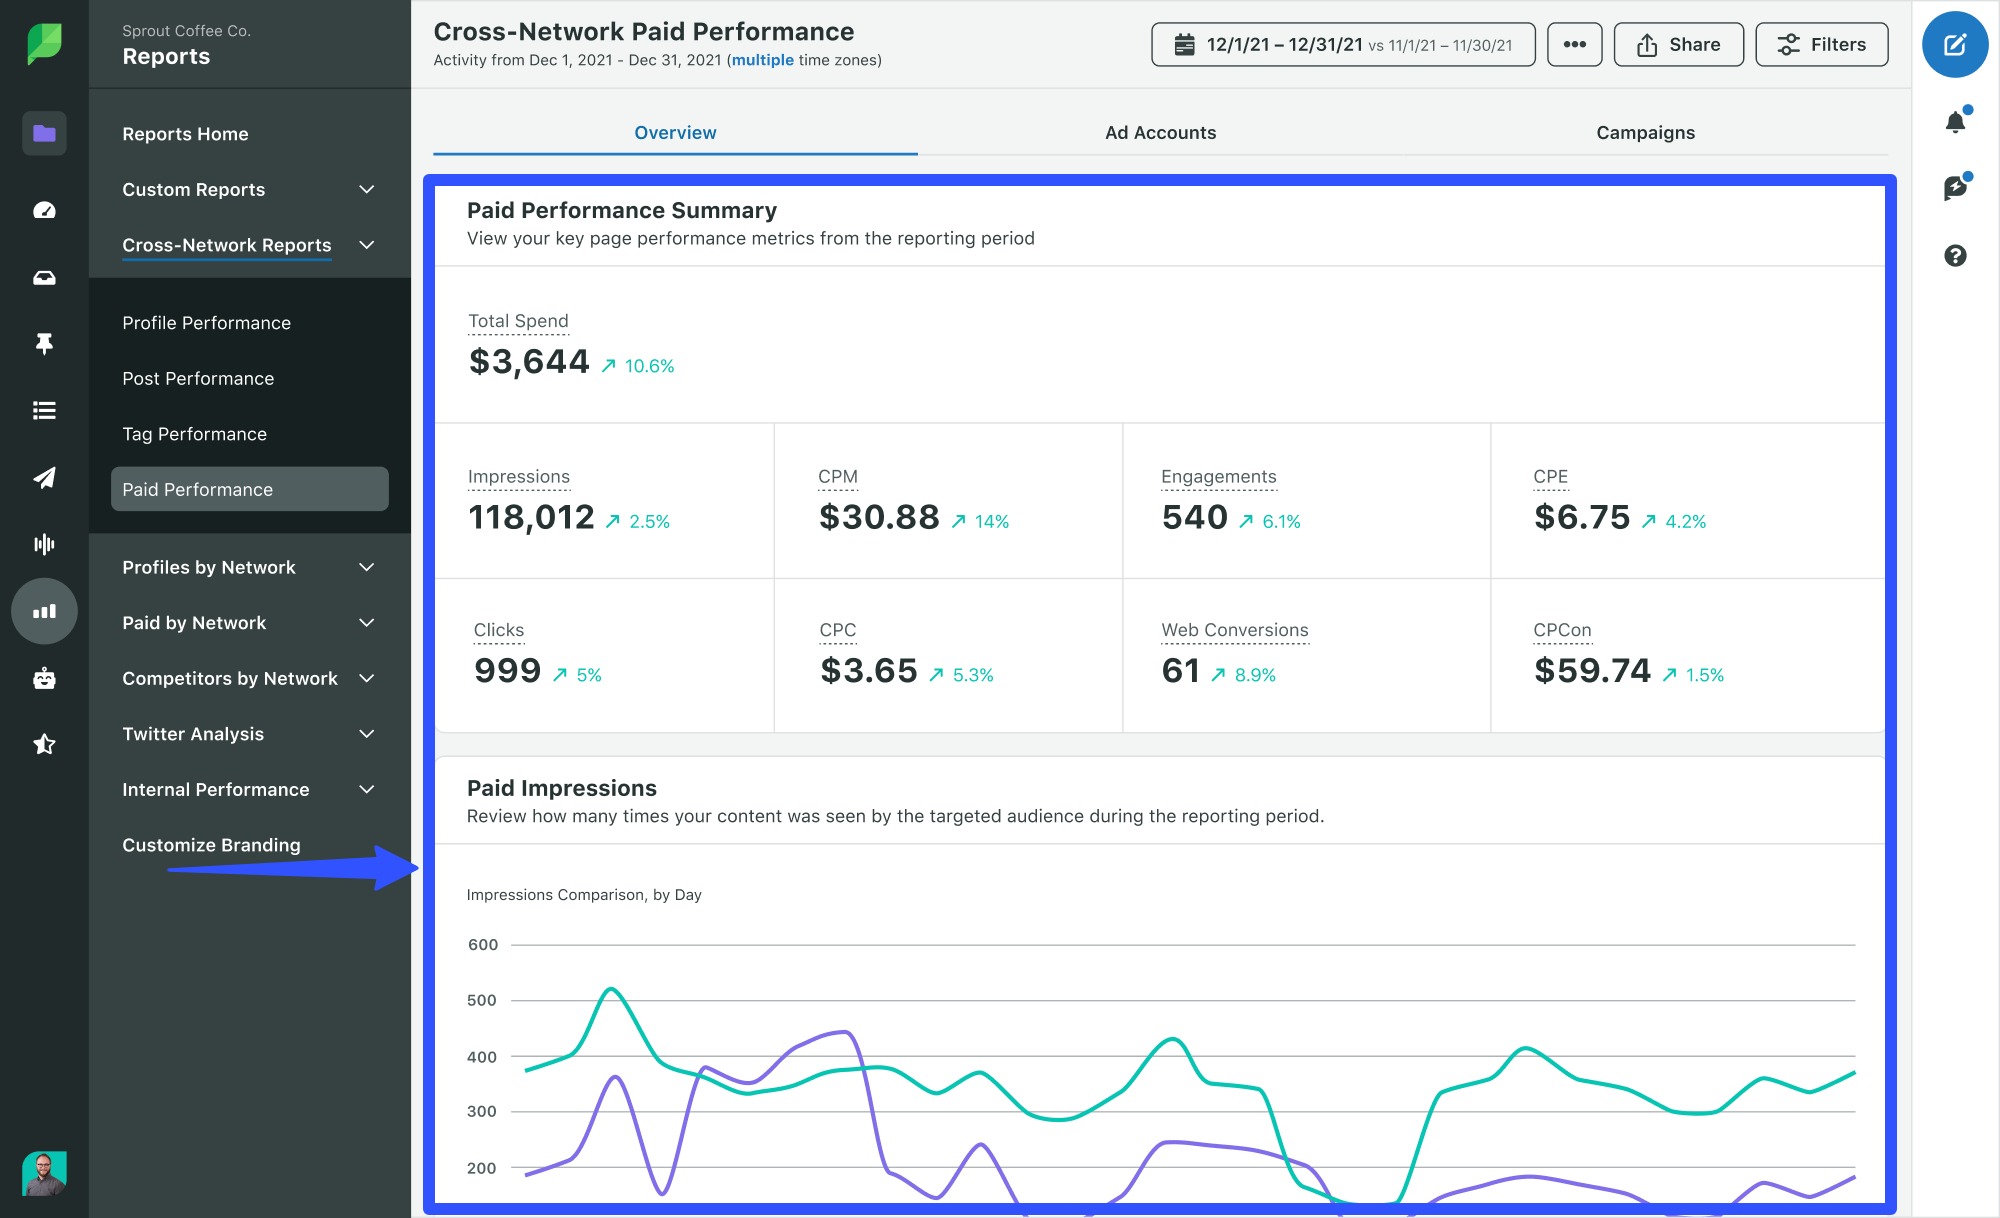Open the more options ellipsis menu
This screenshot has width=2000, height=1218.
click(1574, 44)
